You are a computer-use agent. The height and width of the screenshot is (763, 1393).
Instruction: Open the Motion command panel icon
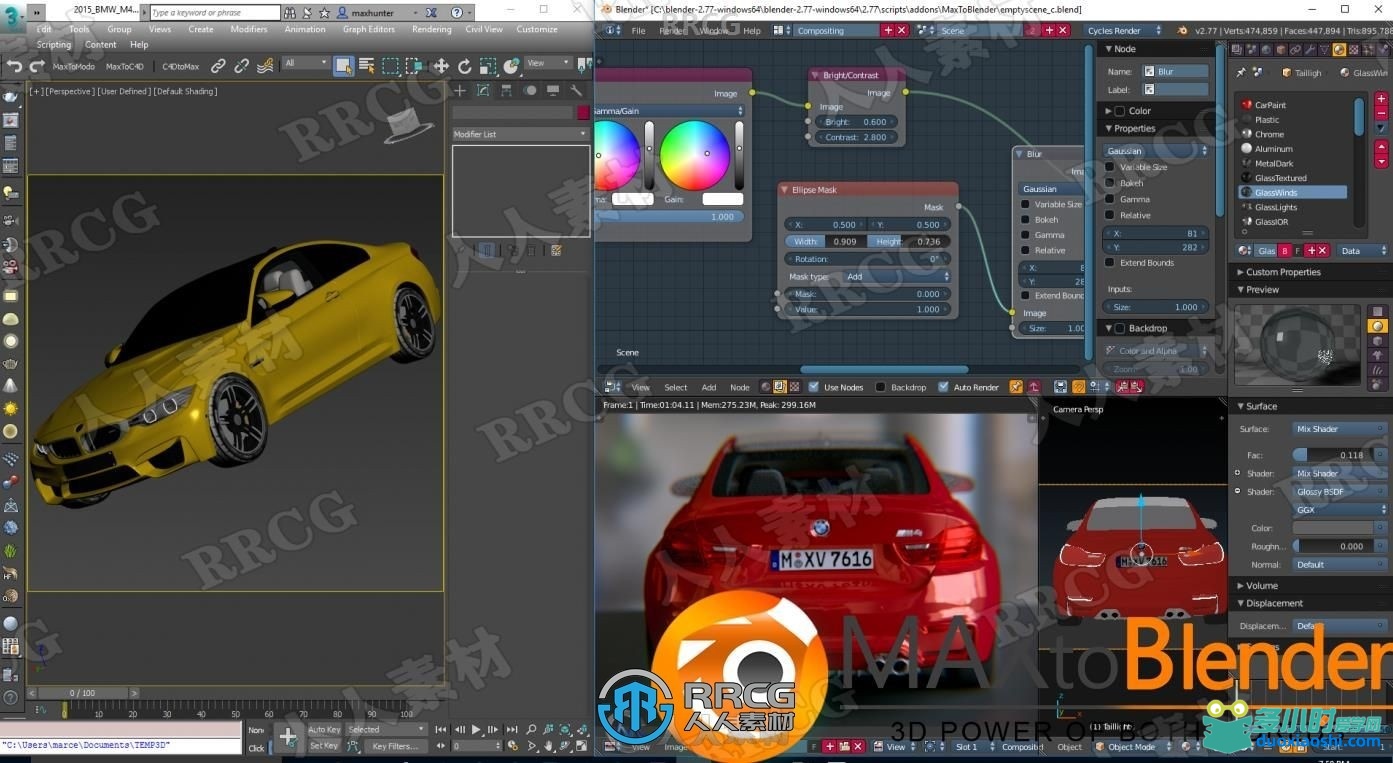(x=530, y=90)
